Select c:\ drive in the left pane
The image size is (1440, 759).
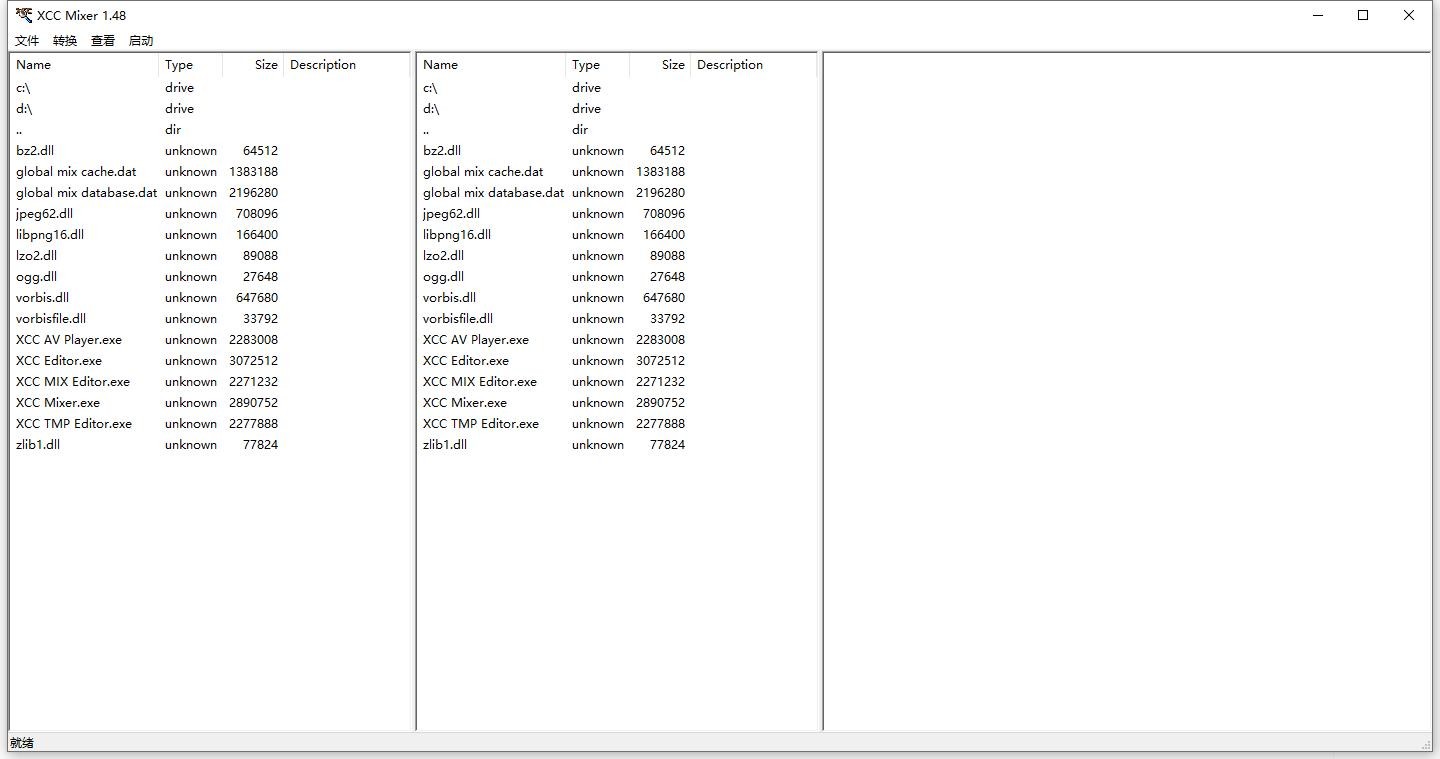[x=23, y=88]
